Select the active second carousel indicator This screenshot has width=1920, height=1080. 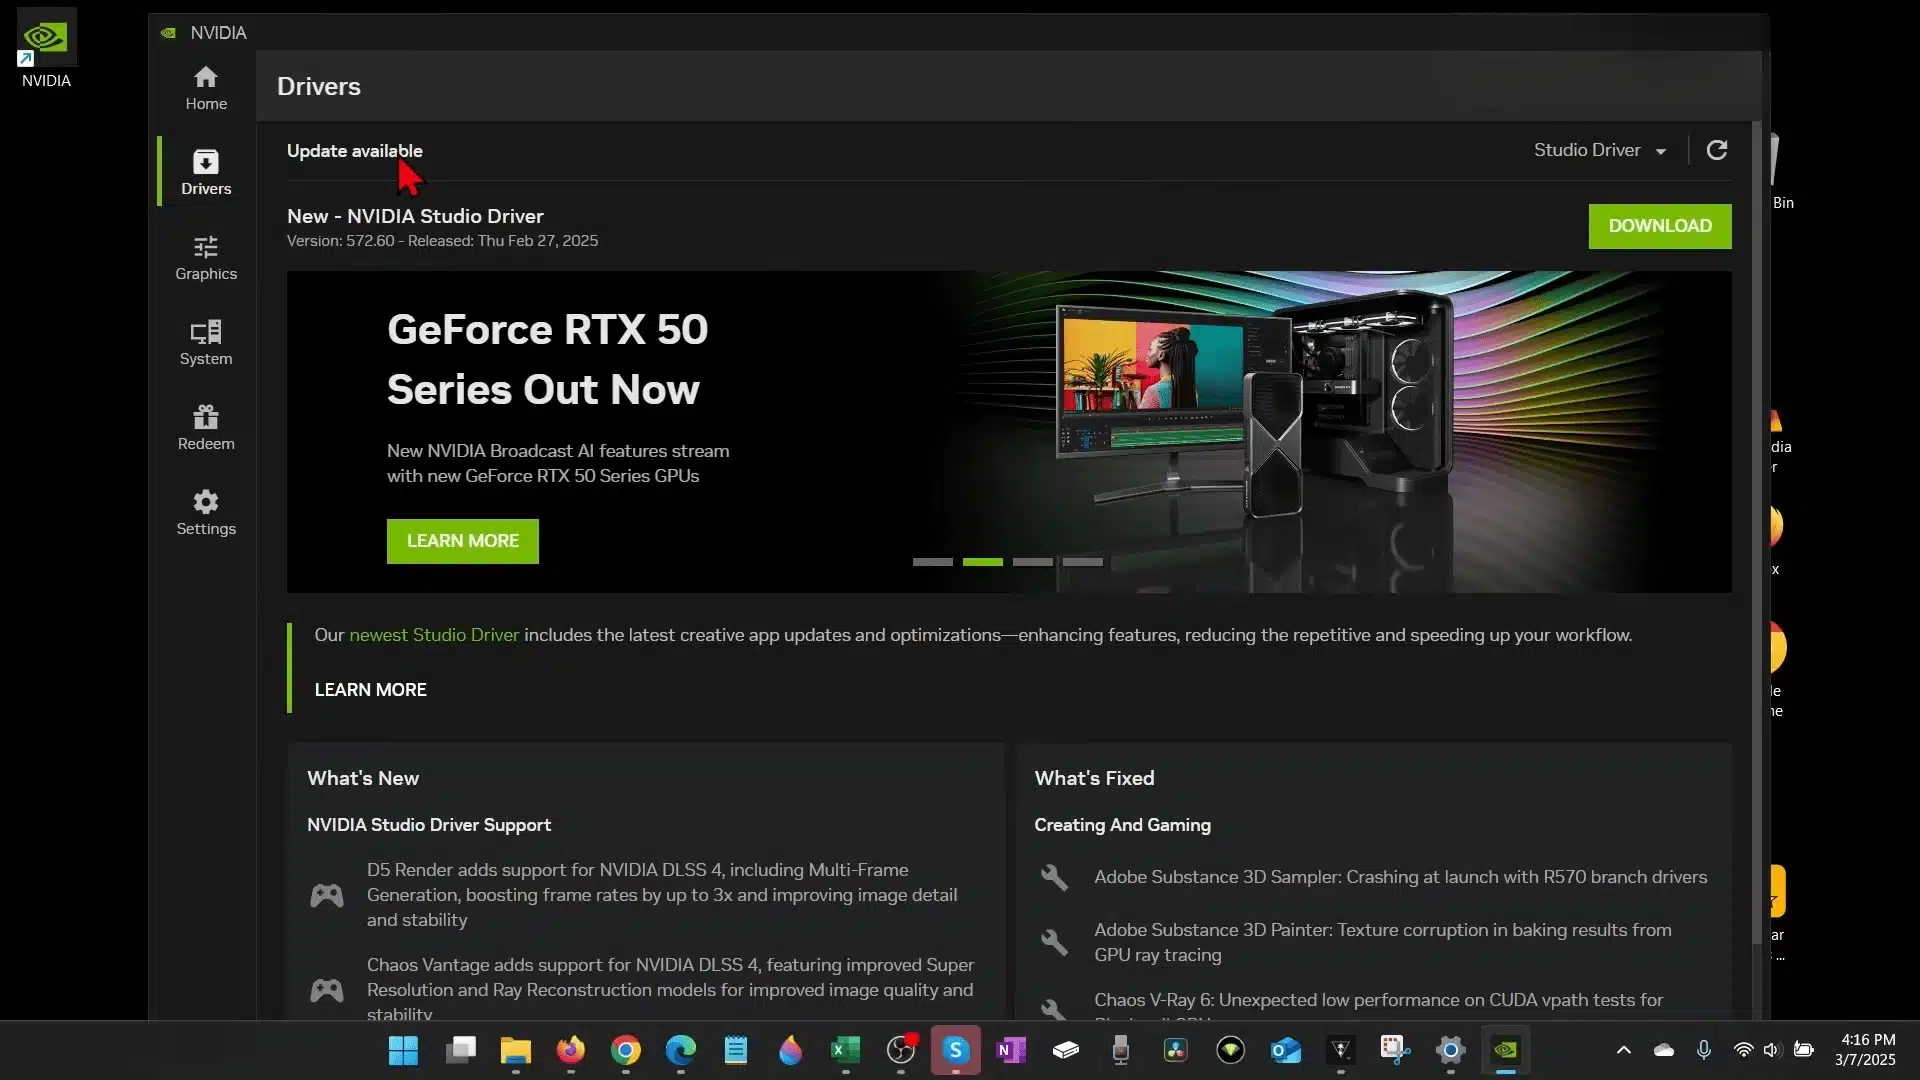coord(982,562)
